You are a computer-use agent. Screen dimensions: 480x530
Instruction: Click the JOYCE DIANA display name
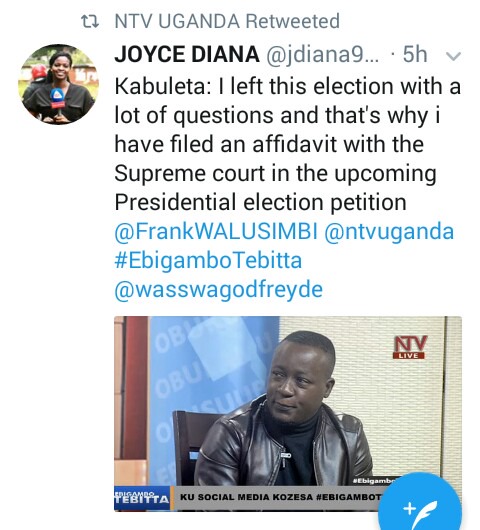[187, 54]
